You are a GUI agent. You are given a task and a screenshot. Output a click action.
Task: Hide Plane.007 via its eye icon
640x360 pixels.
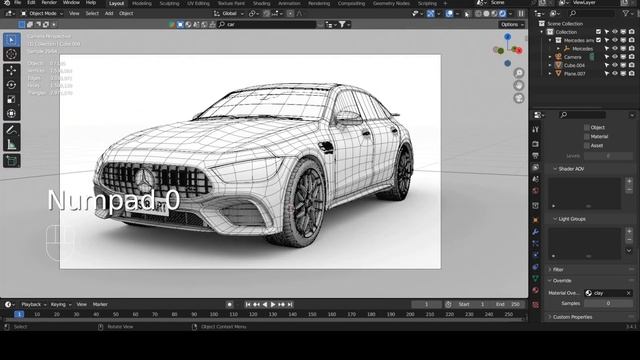pos(615,73)
